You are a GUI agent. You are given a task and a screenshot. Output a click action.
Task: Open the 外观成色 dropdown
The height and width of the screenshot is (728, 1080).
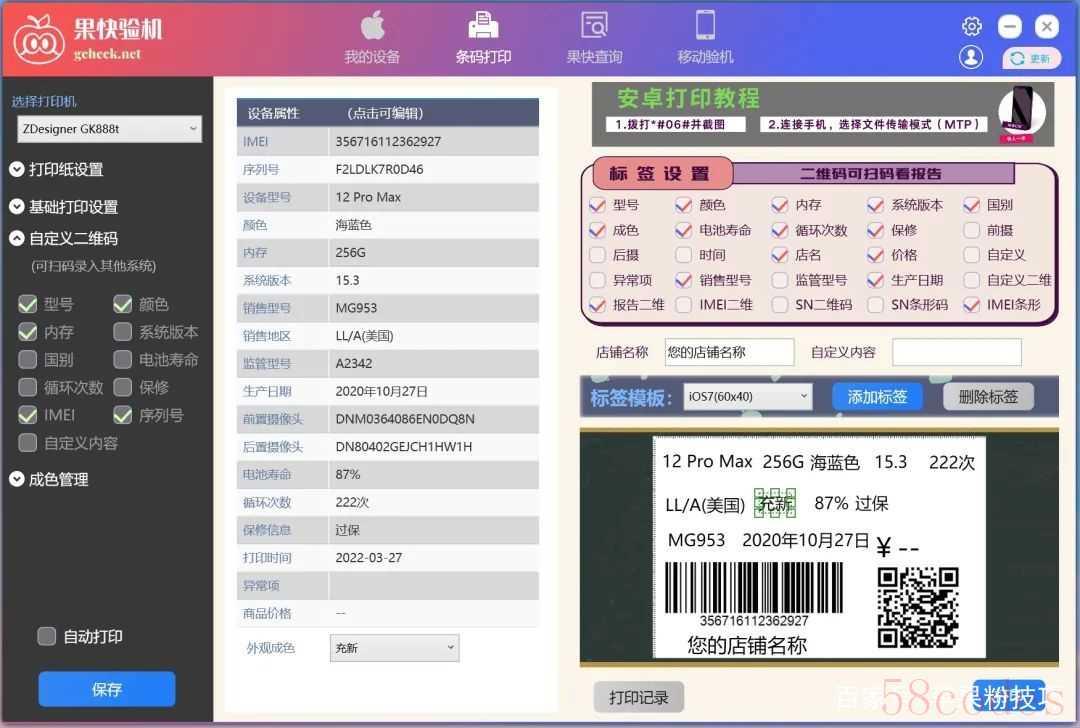[x=394, y=648]
